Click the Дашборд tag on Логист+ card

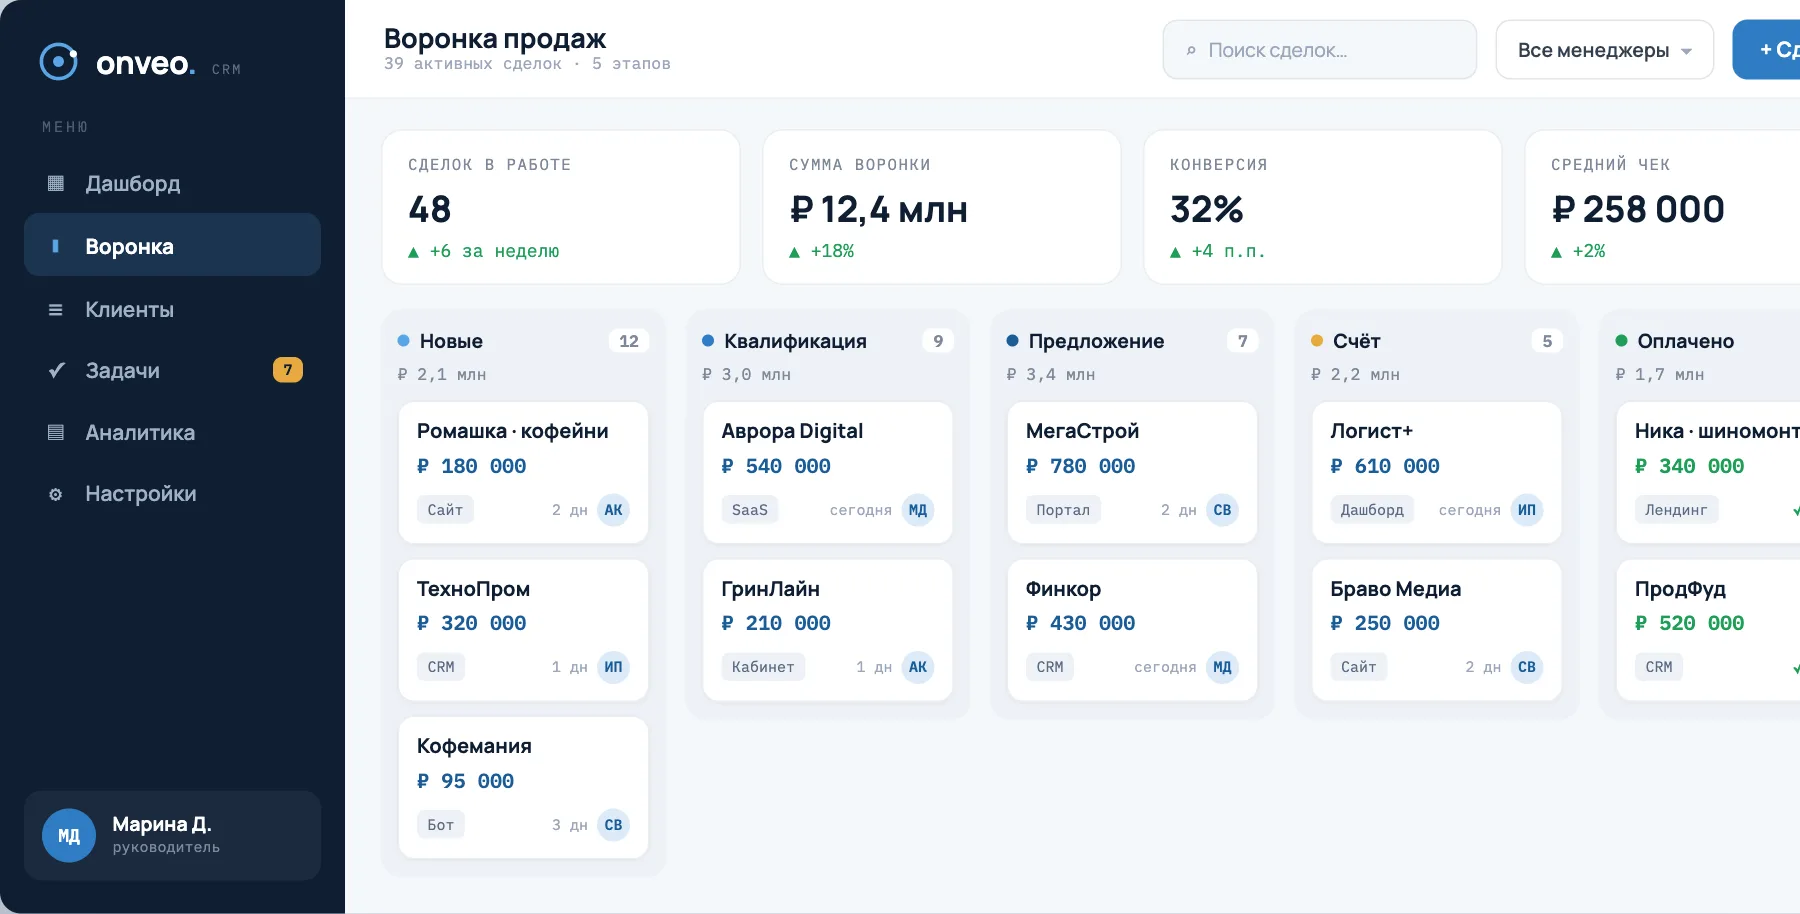point(1372,510)
